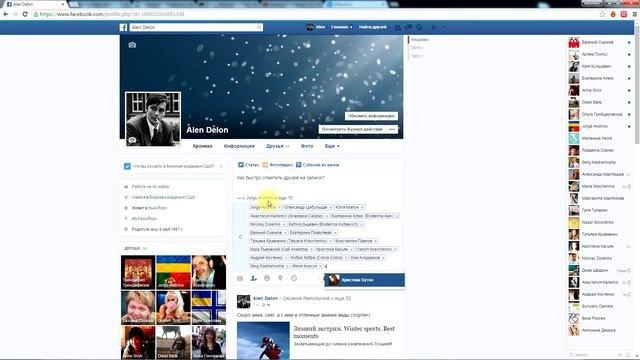Open the notifications globe icon in the top bar

click(419, 27)
